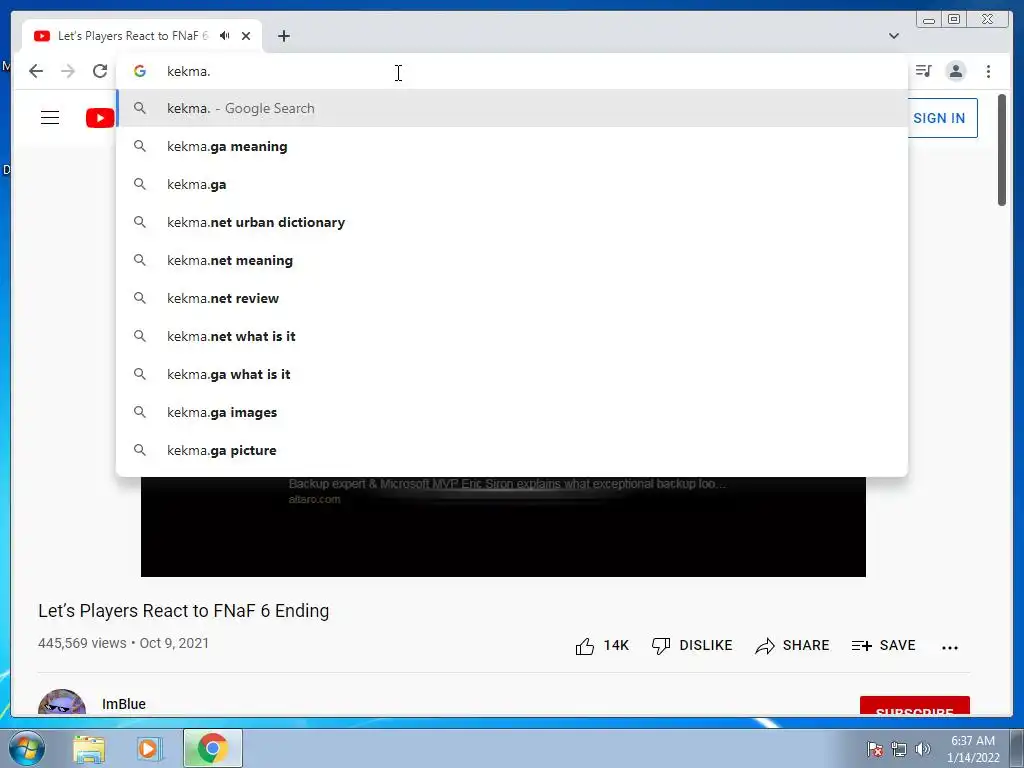Go to YouTube home via the logo
Viewport: 1024px width, 768px height.
100,118
